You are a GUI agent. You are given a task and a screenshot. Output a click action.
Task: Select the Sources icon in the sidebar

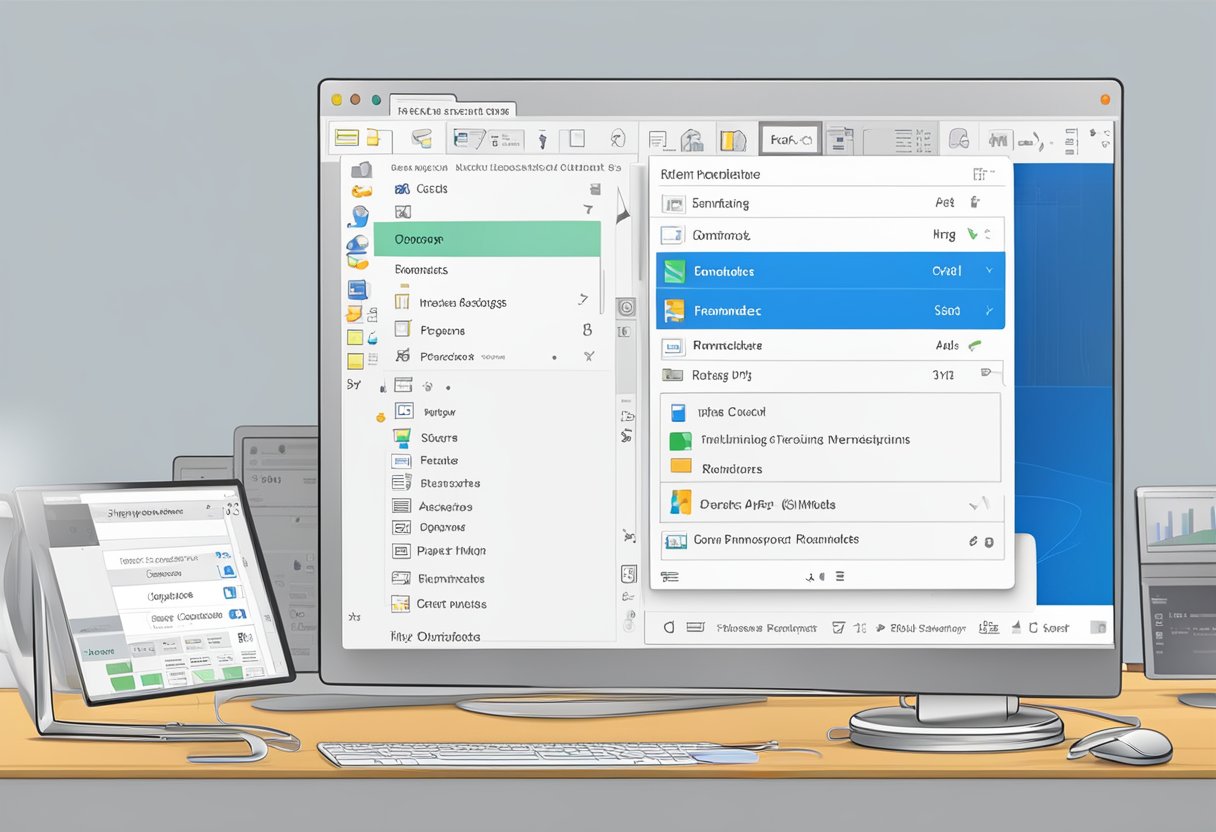point(404,437)
